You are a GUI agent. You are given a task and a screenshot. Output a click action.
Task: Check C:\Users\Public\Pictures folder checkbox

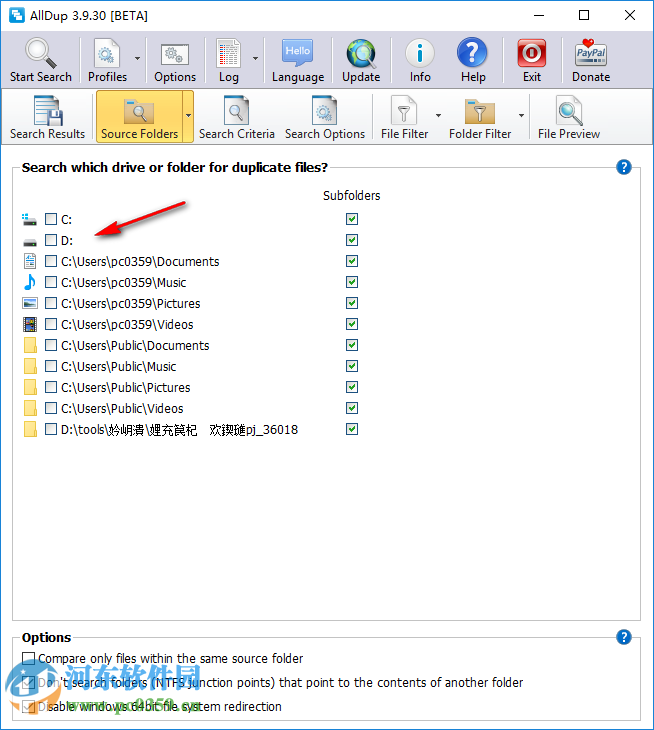pyautogui.click(x=51, y=387)
